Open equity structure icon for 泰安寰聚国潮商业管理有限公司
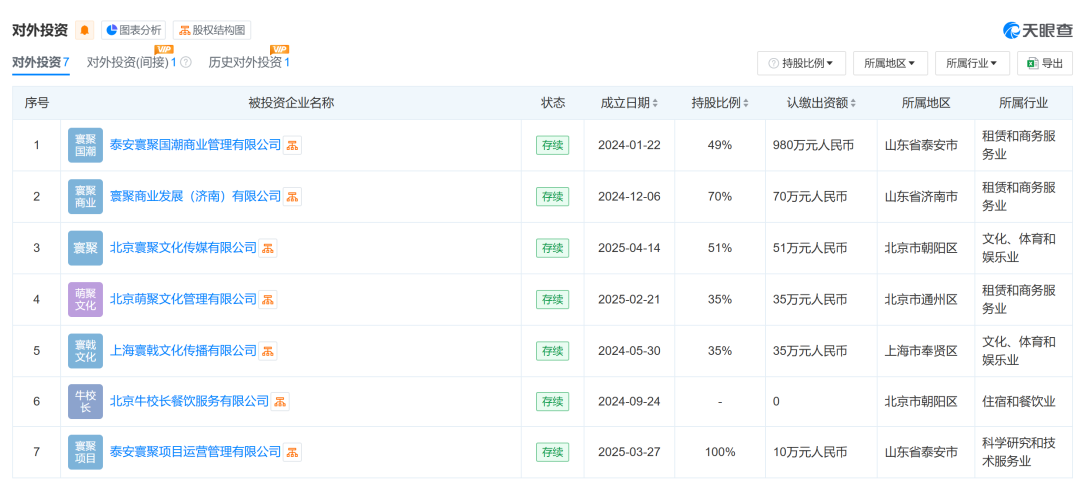The height and width of the screenshot is (484, 1080). [x=293, y=145]
